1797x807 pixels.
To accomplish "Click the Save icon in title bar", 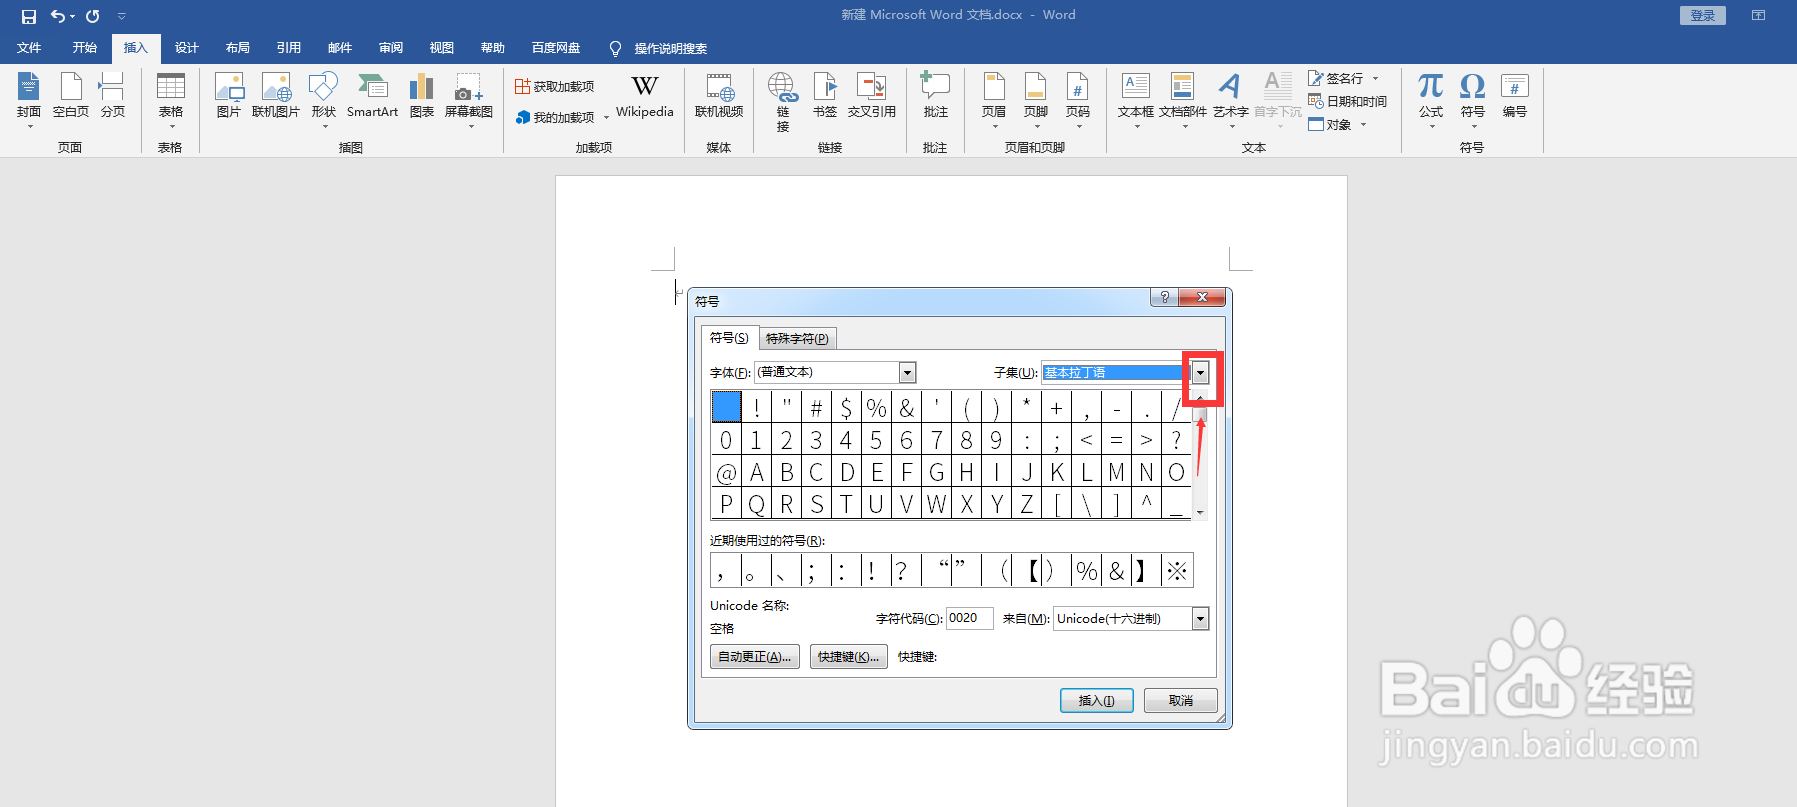I will (28, 16).
